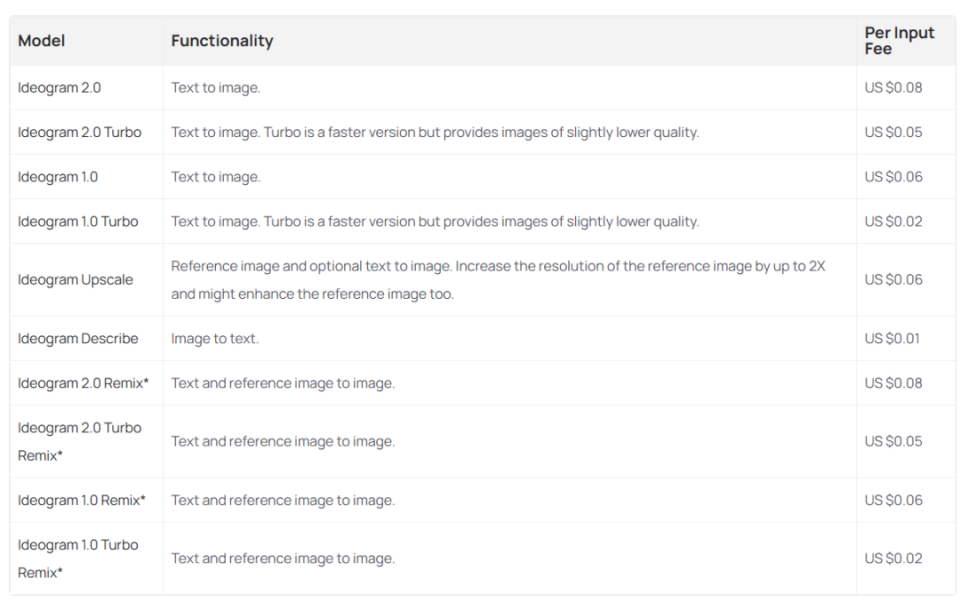Click the Ideogram 2.0 Turbo functionality description
960x611 pixels.
(x=435, y=132)
